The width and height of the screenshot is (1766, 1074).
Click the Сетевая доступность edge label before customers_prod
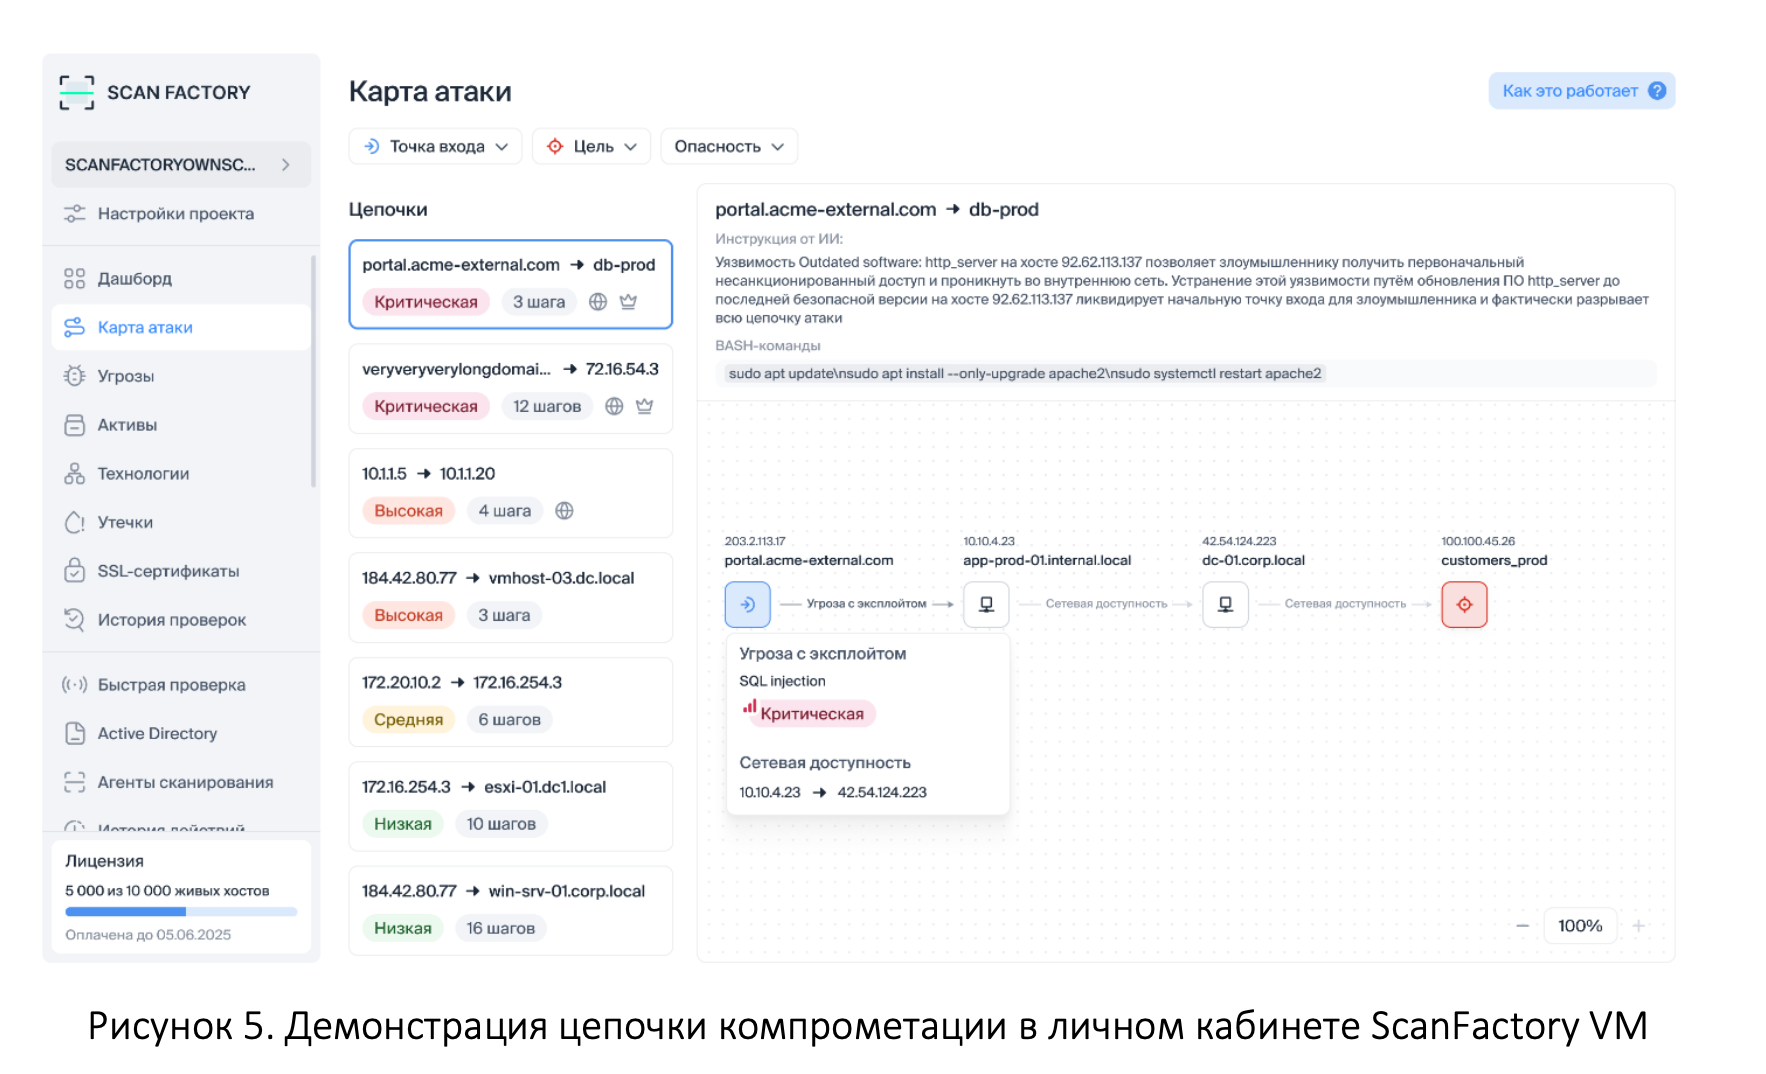1345,604
